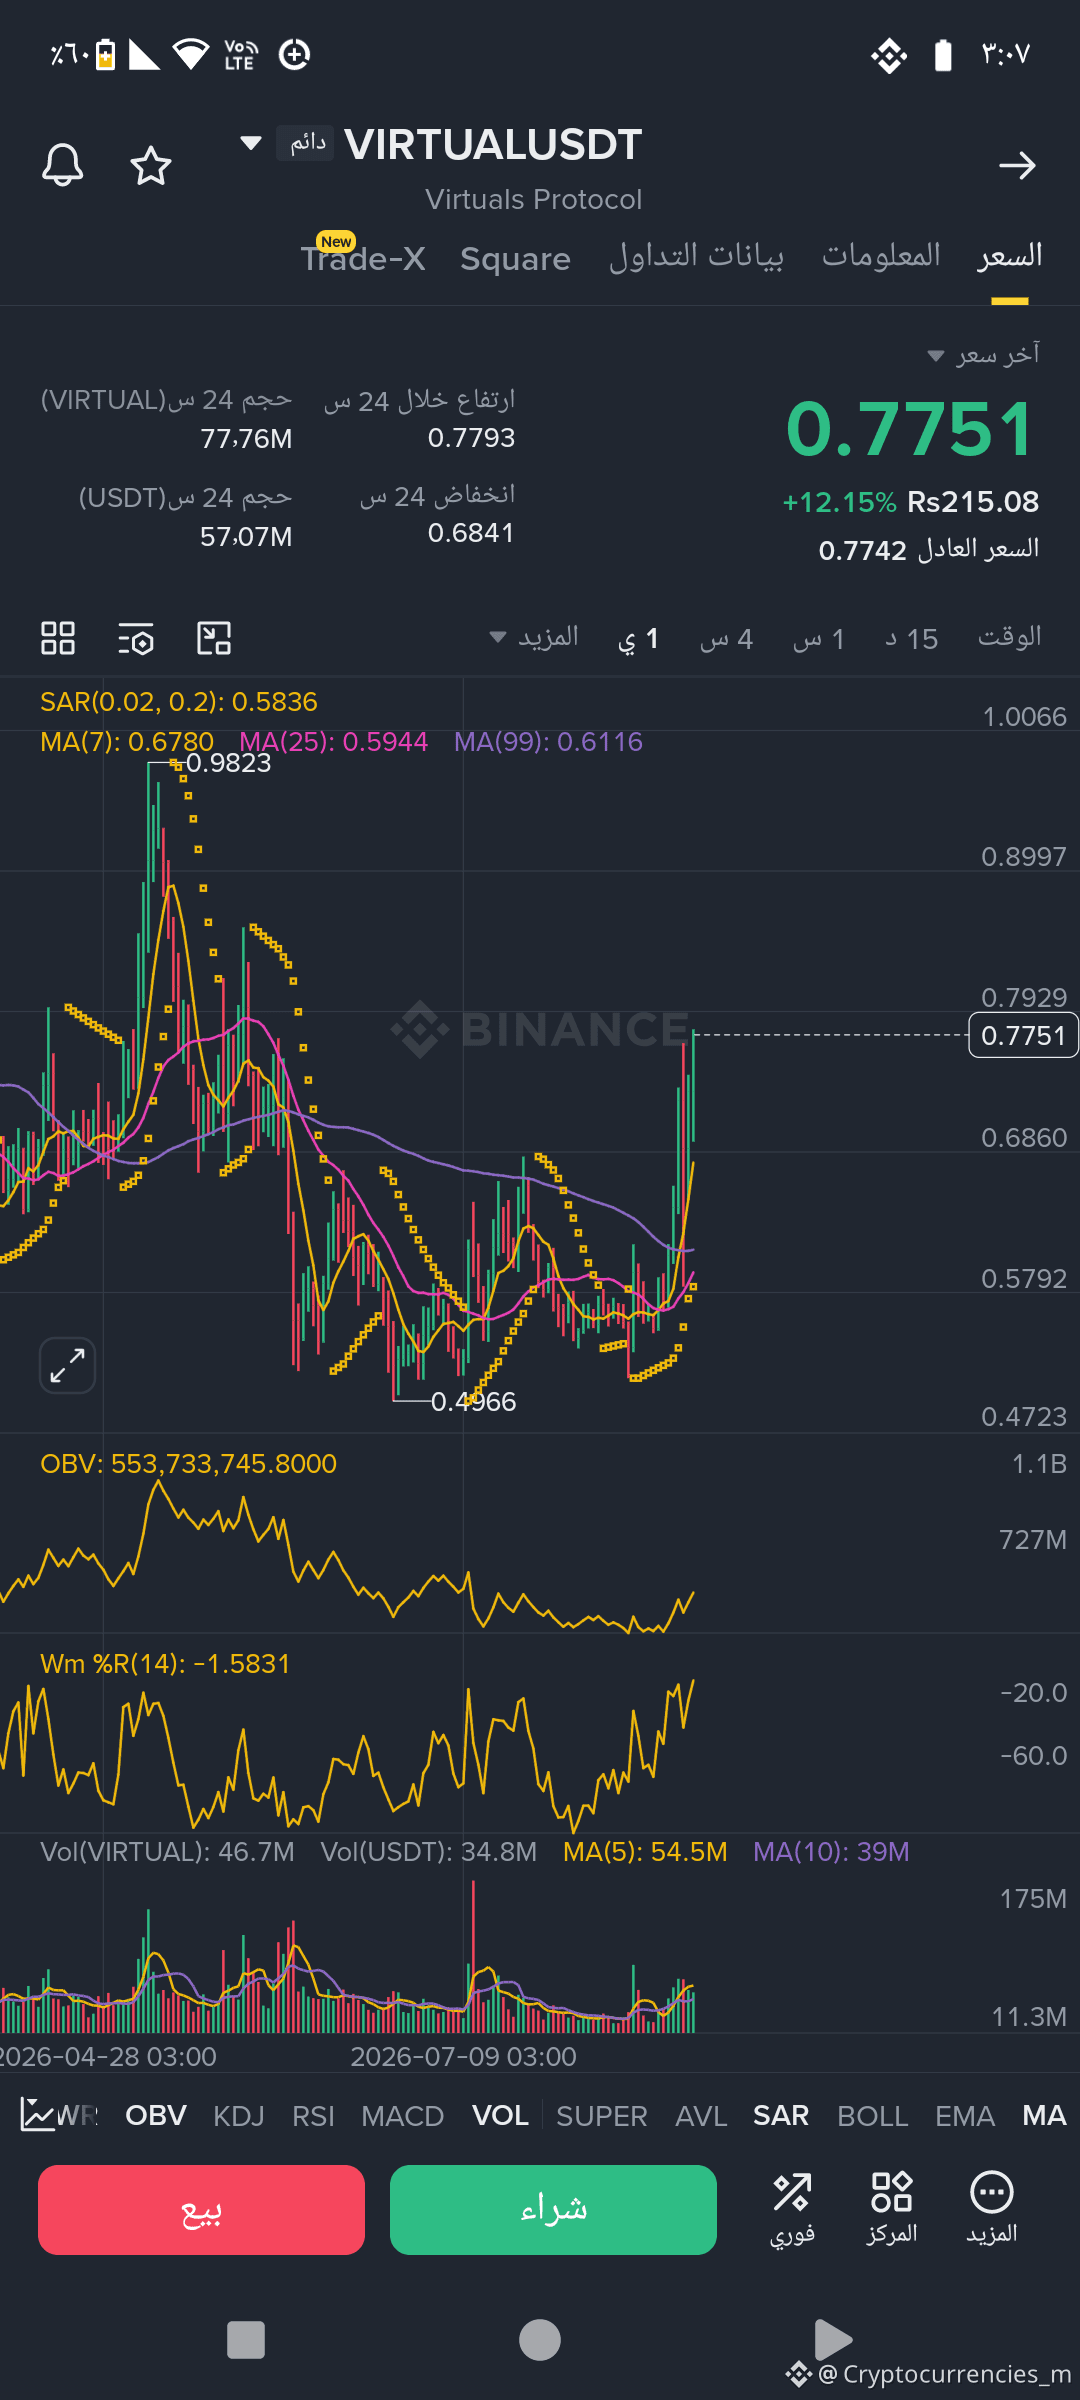The image size is (1080, 2400).
Task: Open the trading pair selector dropdown arrow
Action: pyautogui.click(x=251, y=143)
